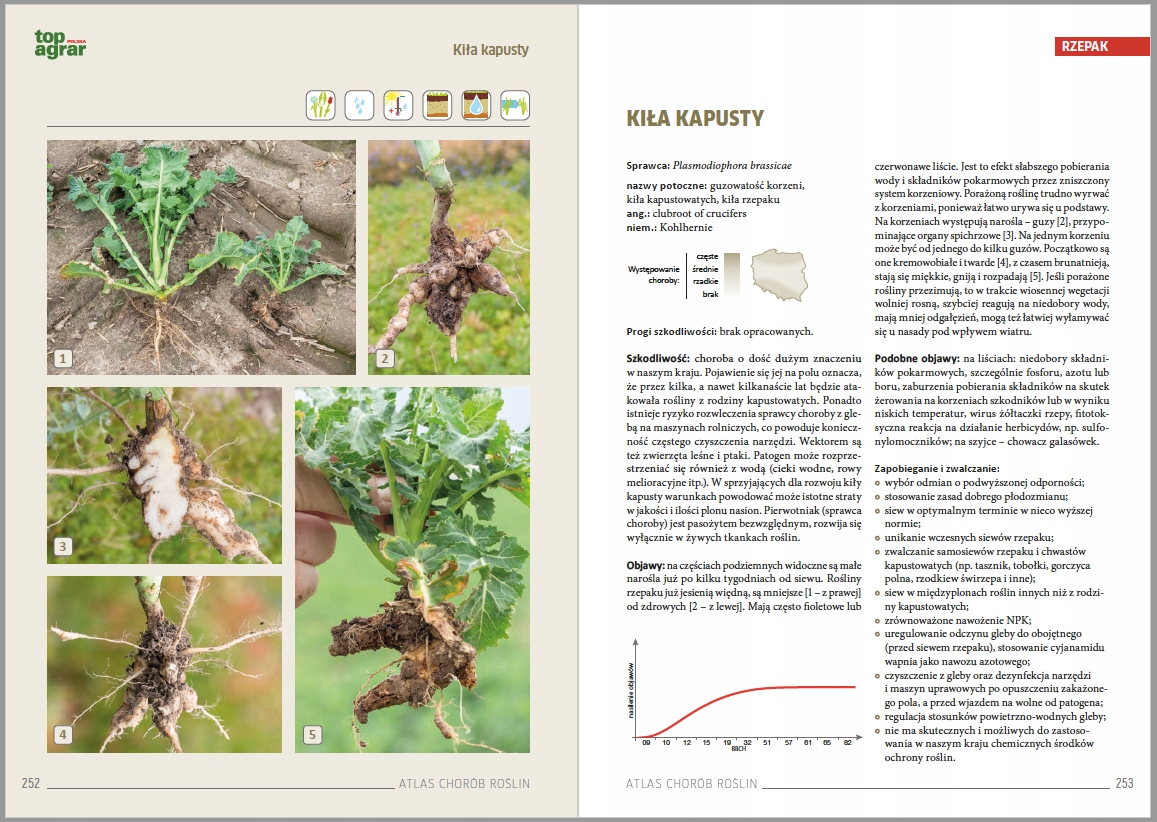The height and width of the screenshot is (822, 1157).
Task: Click bullet 'zrównoważone nawożenie NPK'
Action: 958,620
